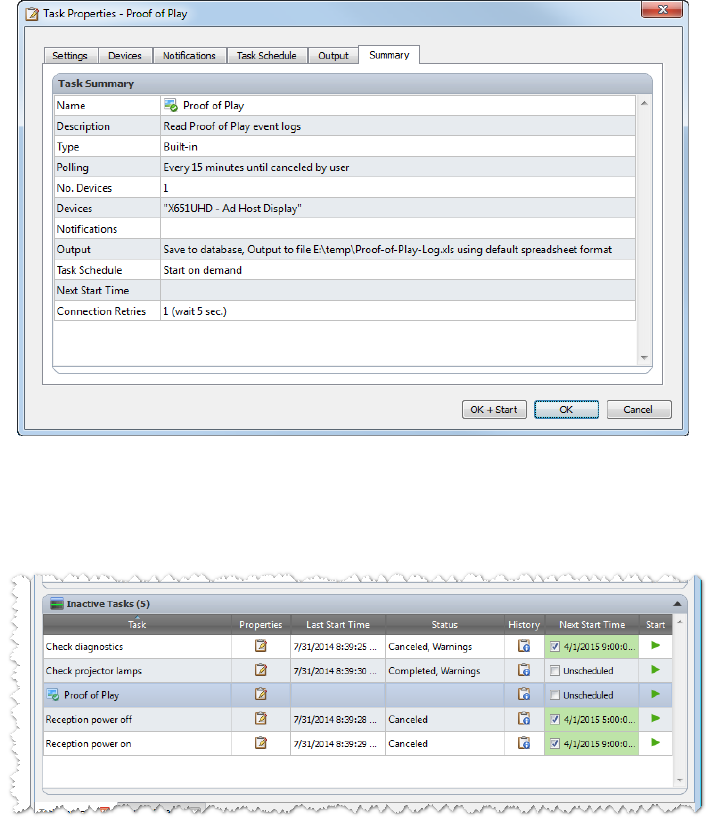Click the Proof of Play icon in summary Name row
This screenshot has height=822, width=706.
[171, 105]
